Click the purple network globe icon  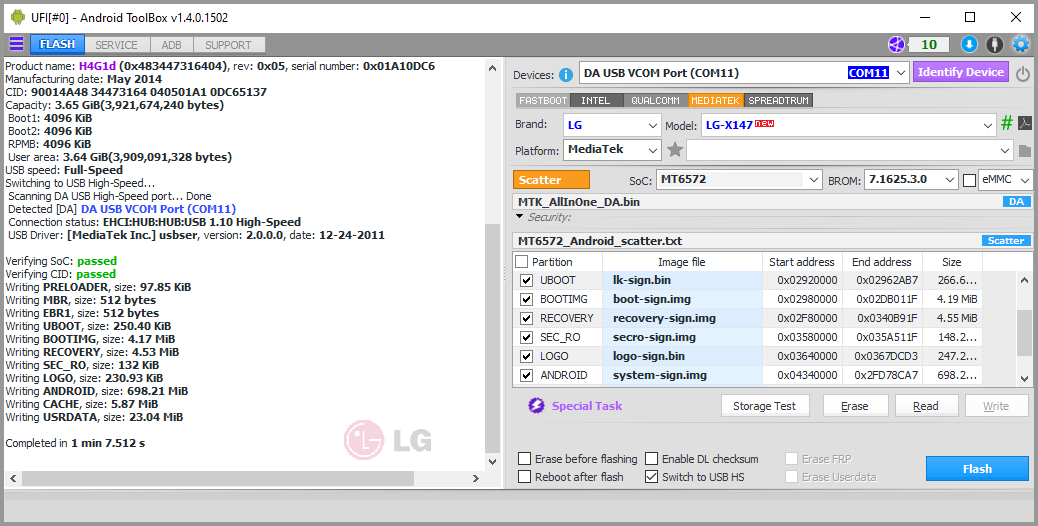(x=896, y=44)
